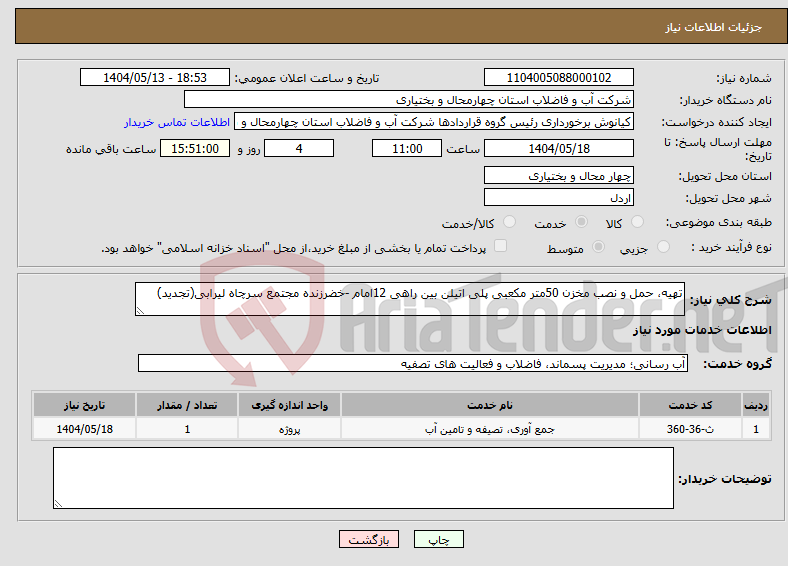This screenshot has height=566, width=788.
Task: Click the unit cell پروژه
Action: [289, 429]
